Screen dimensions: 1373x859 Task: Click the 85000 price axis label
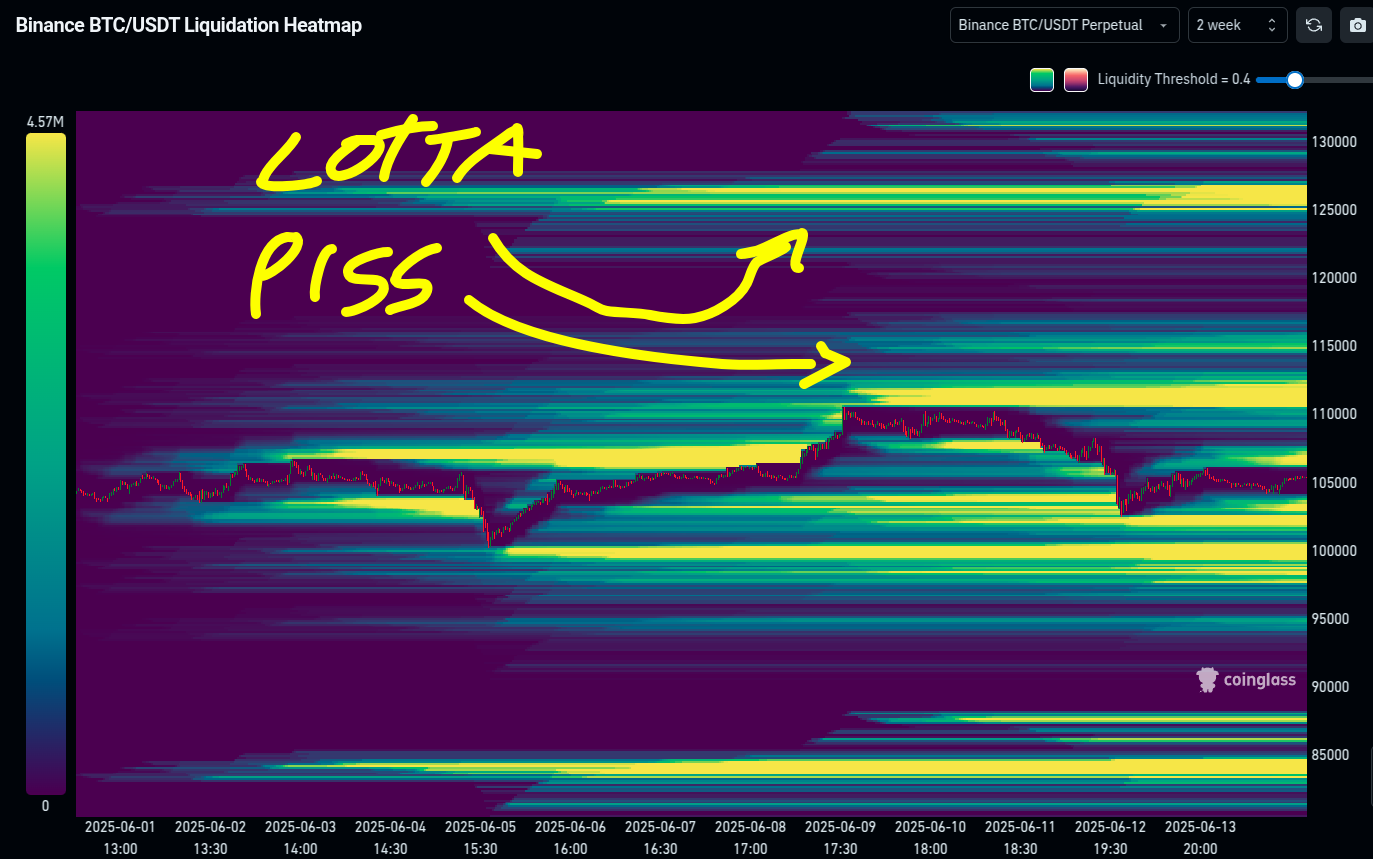click(1332, 755)
